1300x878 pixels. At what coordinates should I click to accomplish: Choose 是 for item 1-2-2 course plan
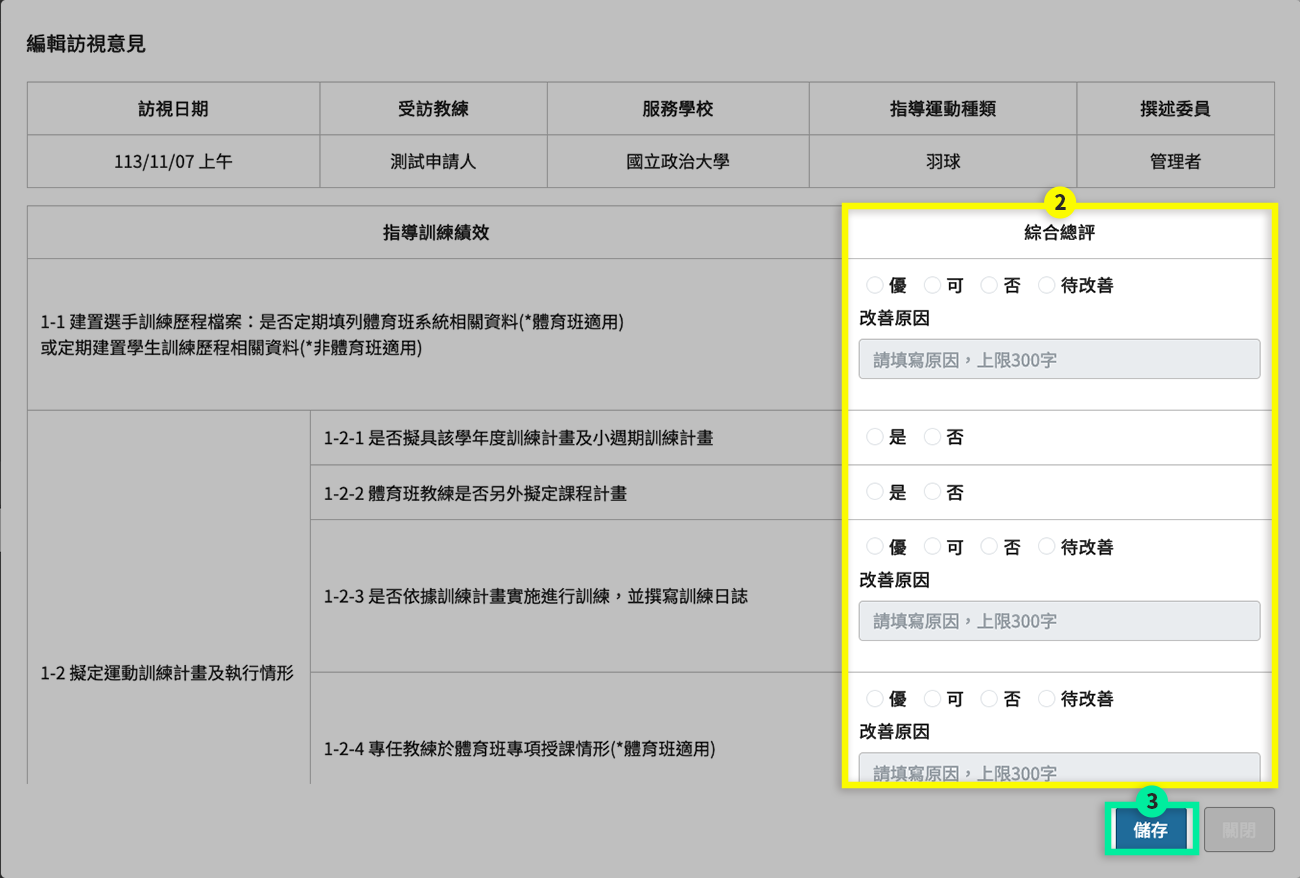[x=875, y=492]
